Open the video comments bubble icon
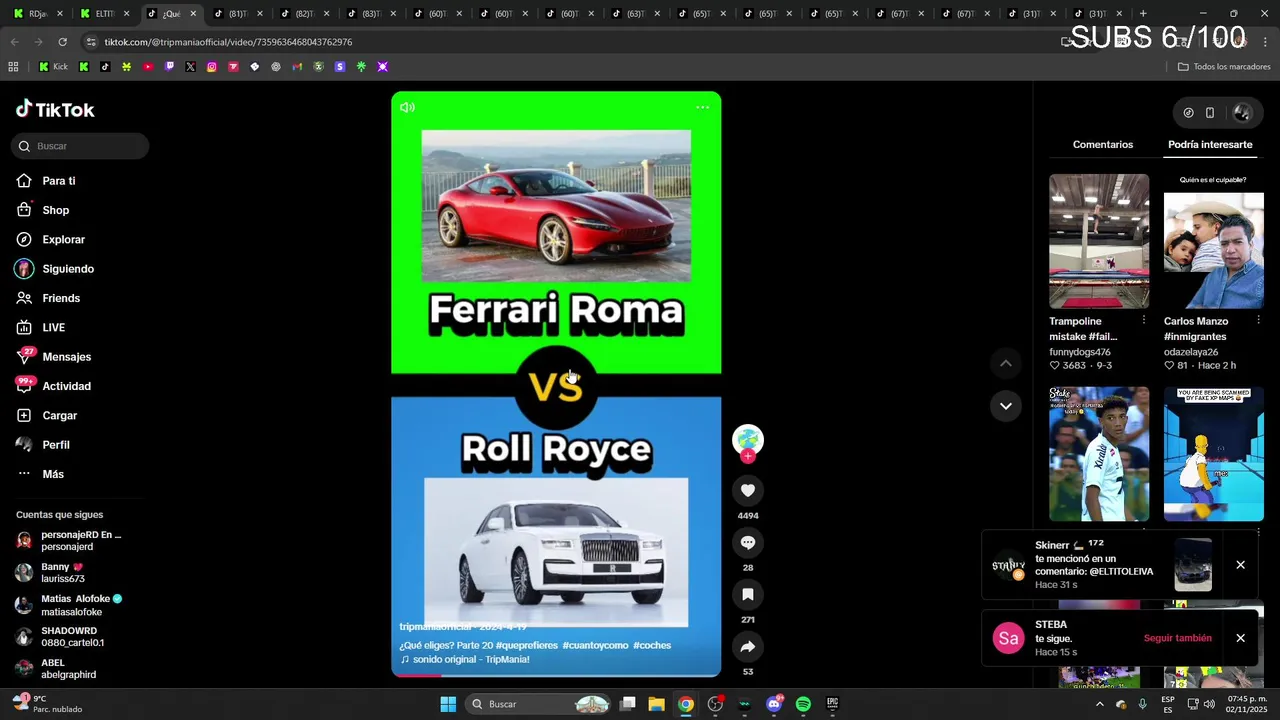 tap(747, 542)
